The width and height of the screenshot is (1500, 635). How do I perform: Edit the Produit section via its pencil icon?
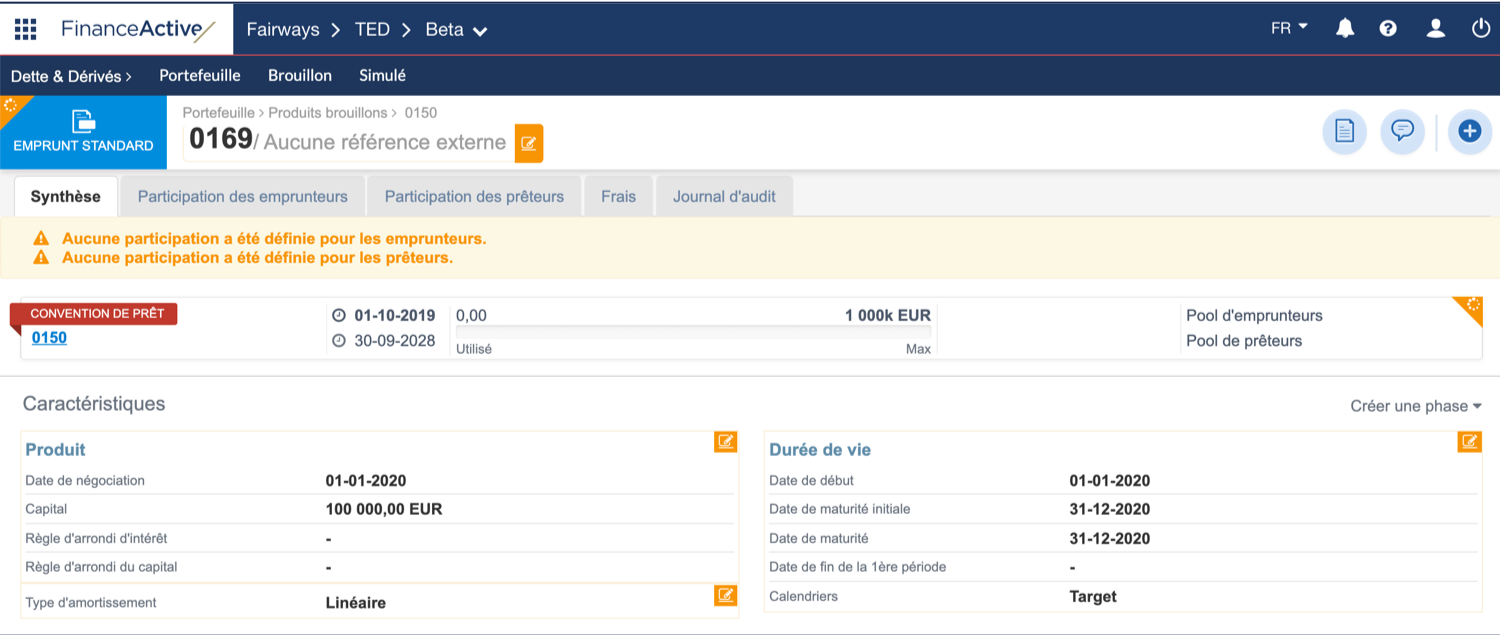click(726, 442)
